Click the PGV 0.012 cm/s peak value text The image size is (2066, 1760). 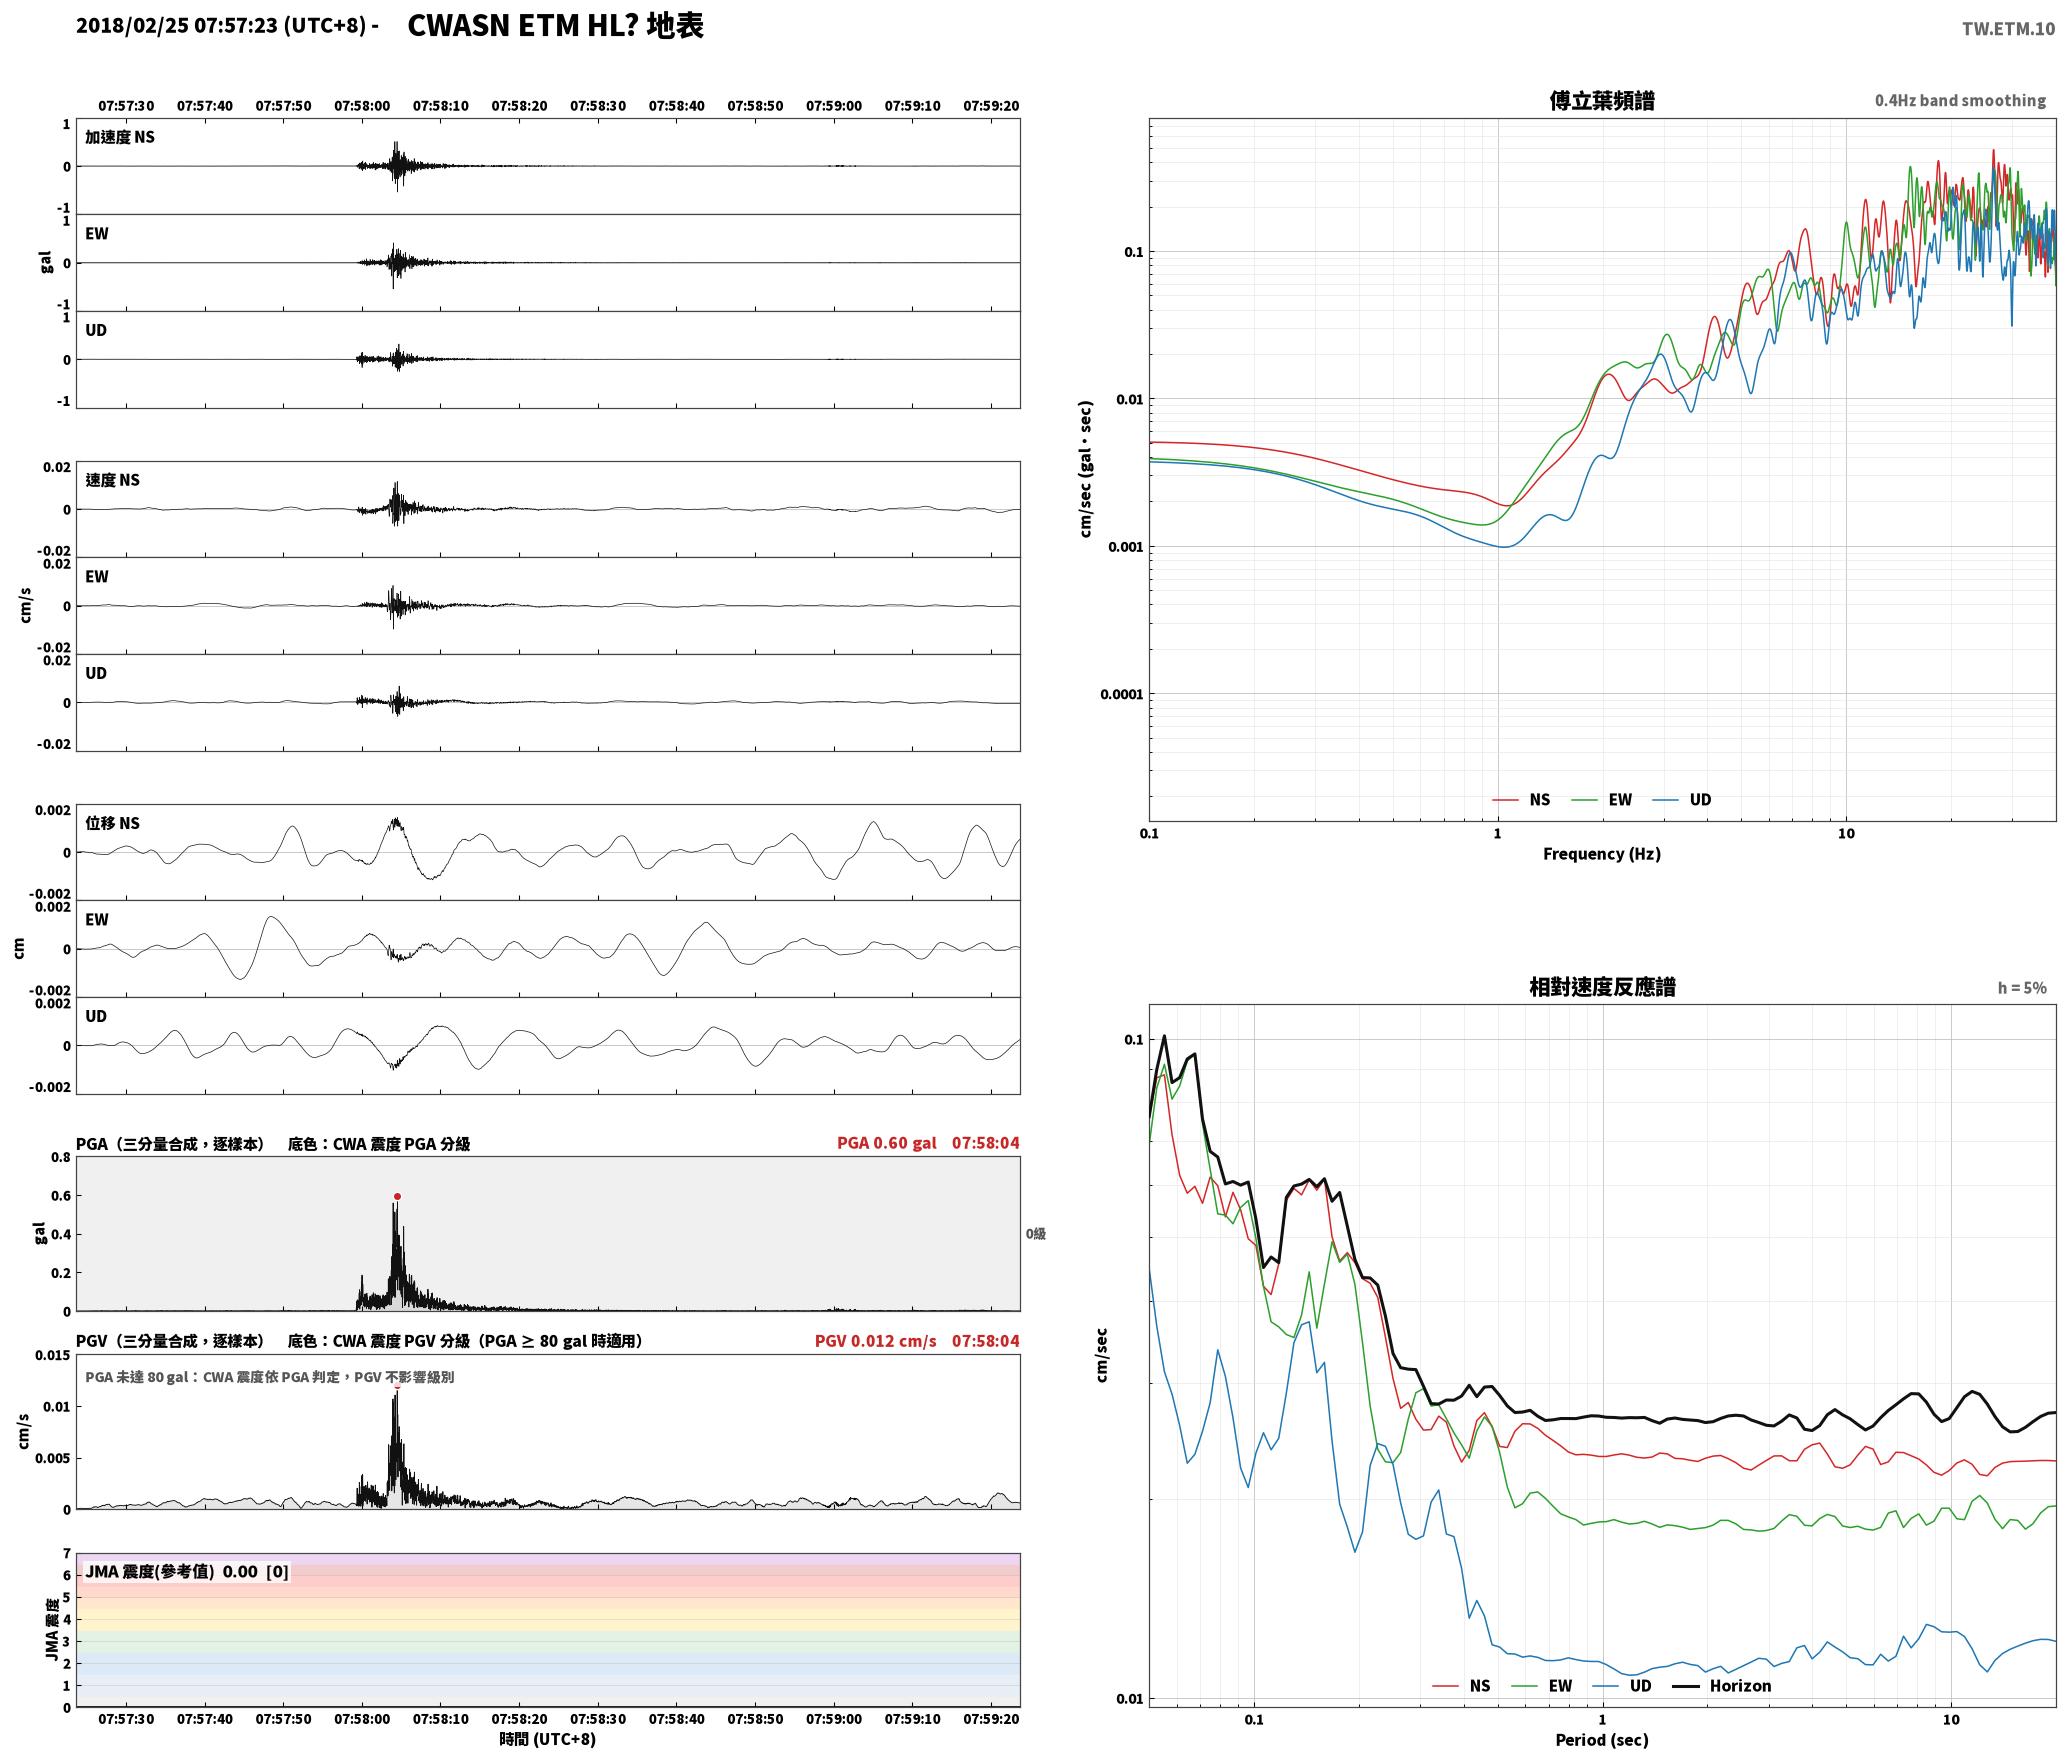click(x=875, y=1341)
